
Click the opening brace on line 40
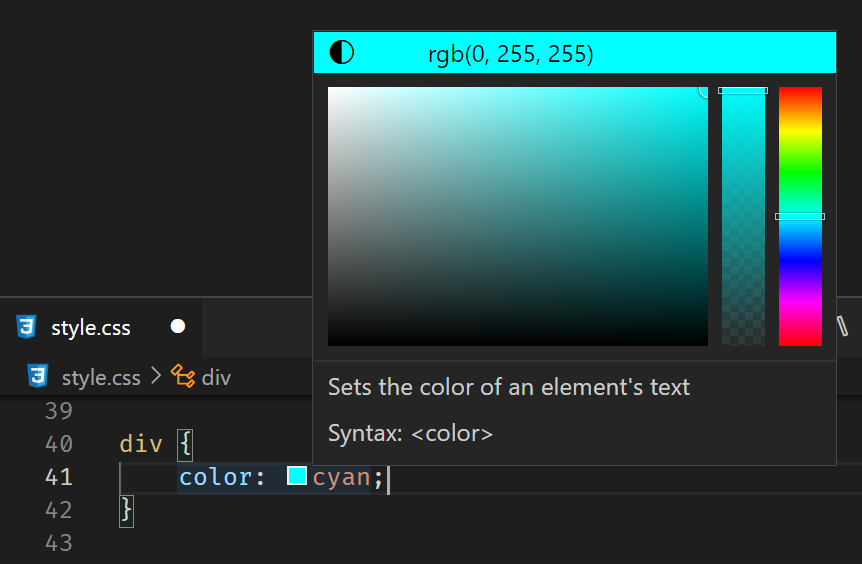tap(185, 445)
